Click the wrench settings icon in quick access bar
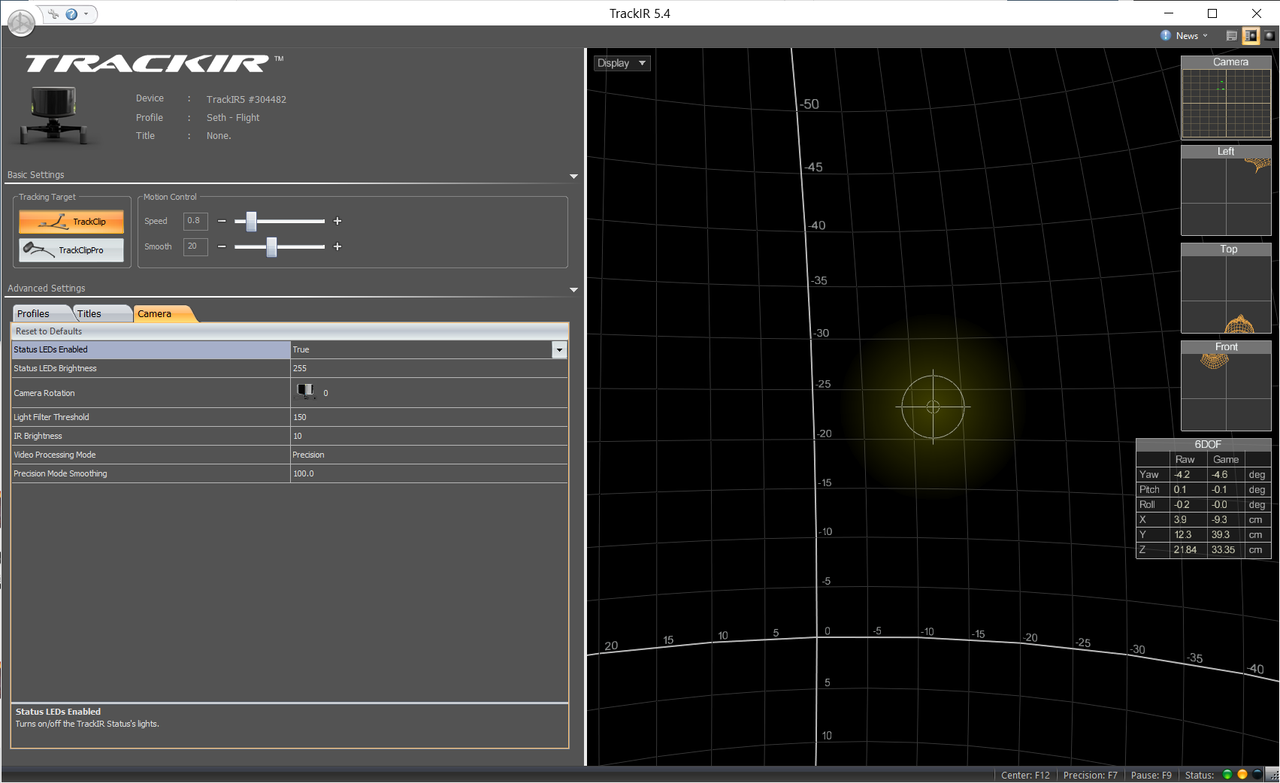 53,14
